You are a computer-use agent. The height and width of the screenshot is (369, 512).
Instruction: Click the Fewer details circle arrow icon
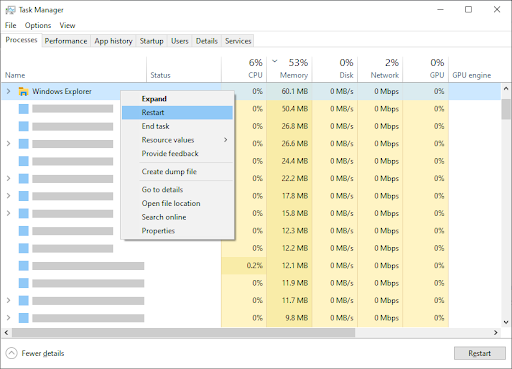[11, 353]
